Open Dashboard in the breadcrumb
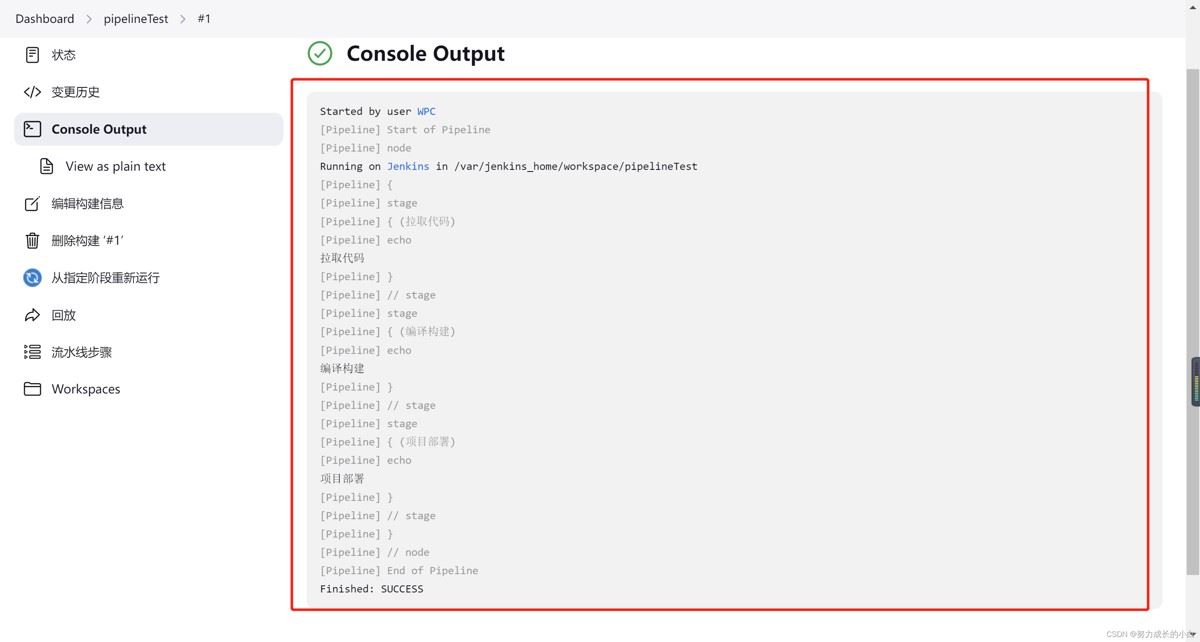This screenshot has height=642, width=1200. (45, 19)
